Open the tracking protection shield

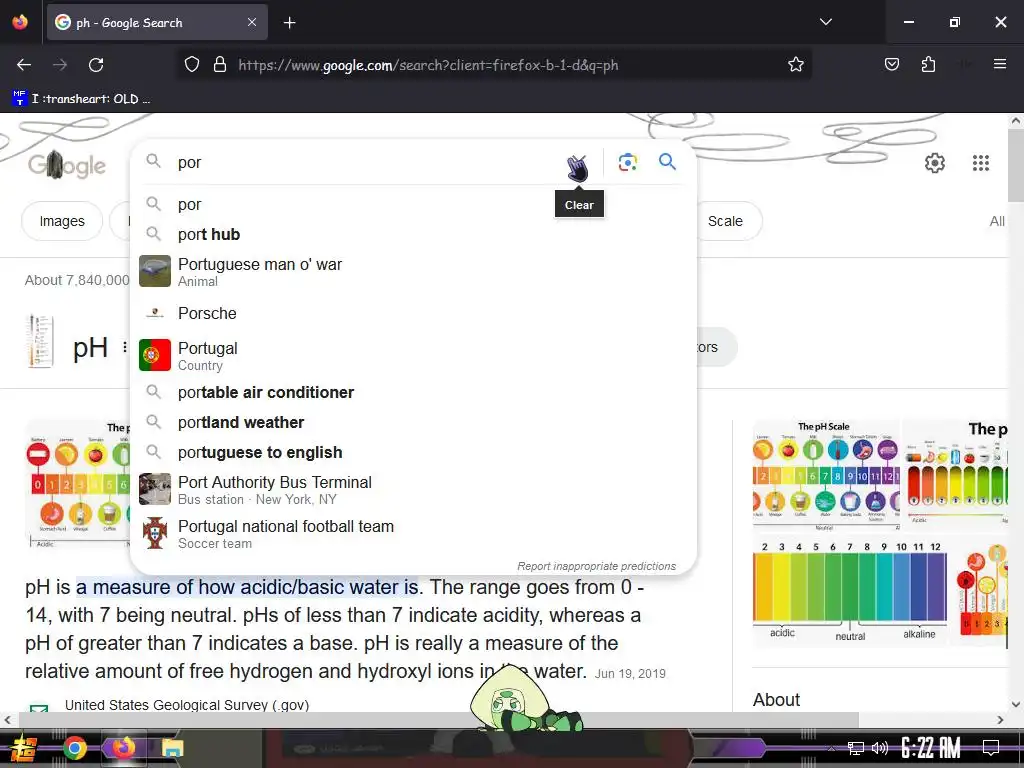(x=191, y=65)
